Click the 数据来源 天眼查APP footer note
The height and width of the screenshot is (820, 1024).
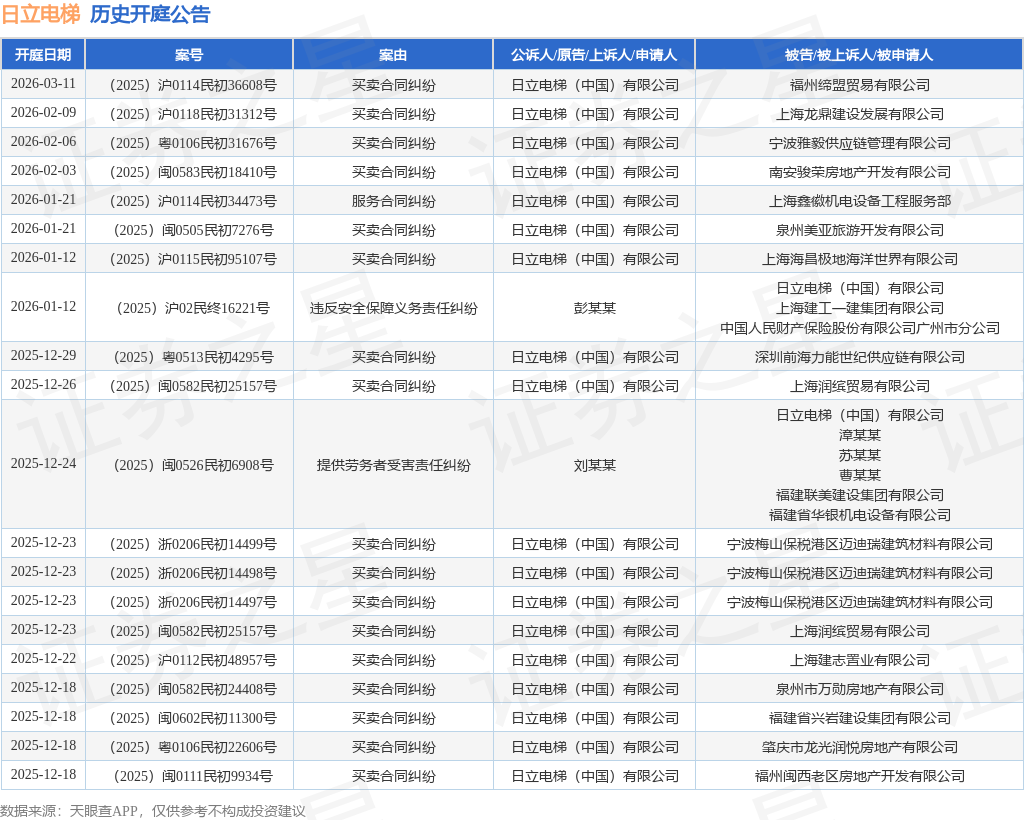[153, 811]
